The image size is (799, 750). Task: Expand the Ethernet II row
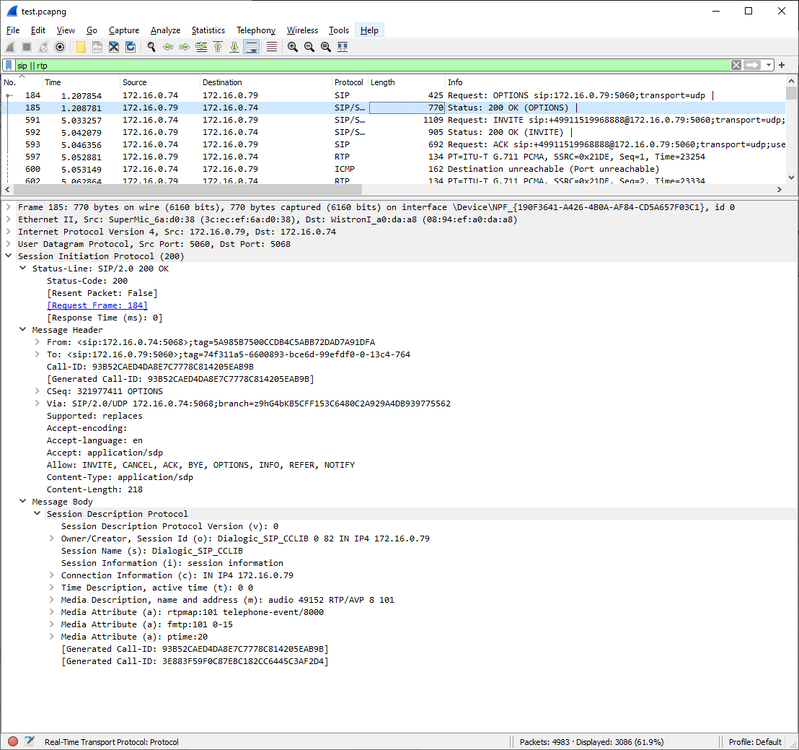[8, 219]
